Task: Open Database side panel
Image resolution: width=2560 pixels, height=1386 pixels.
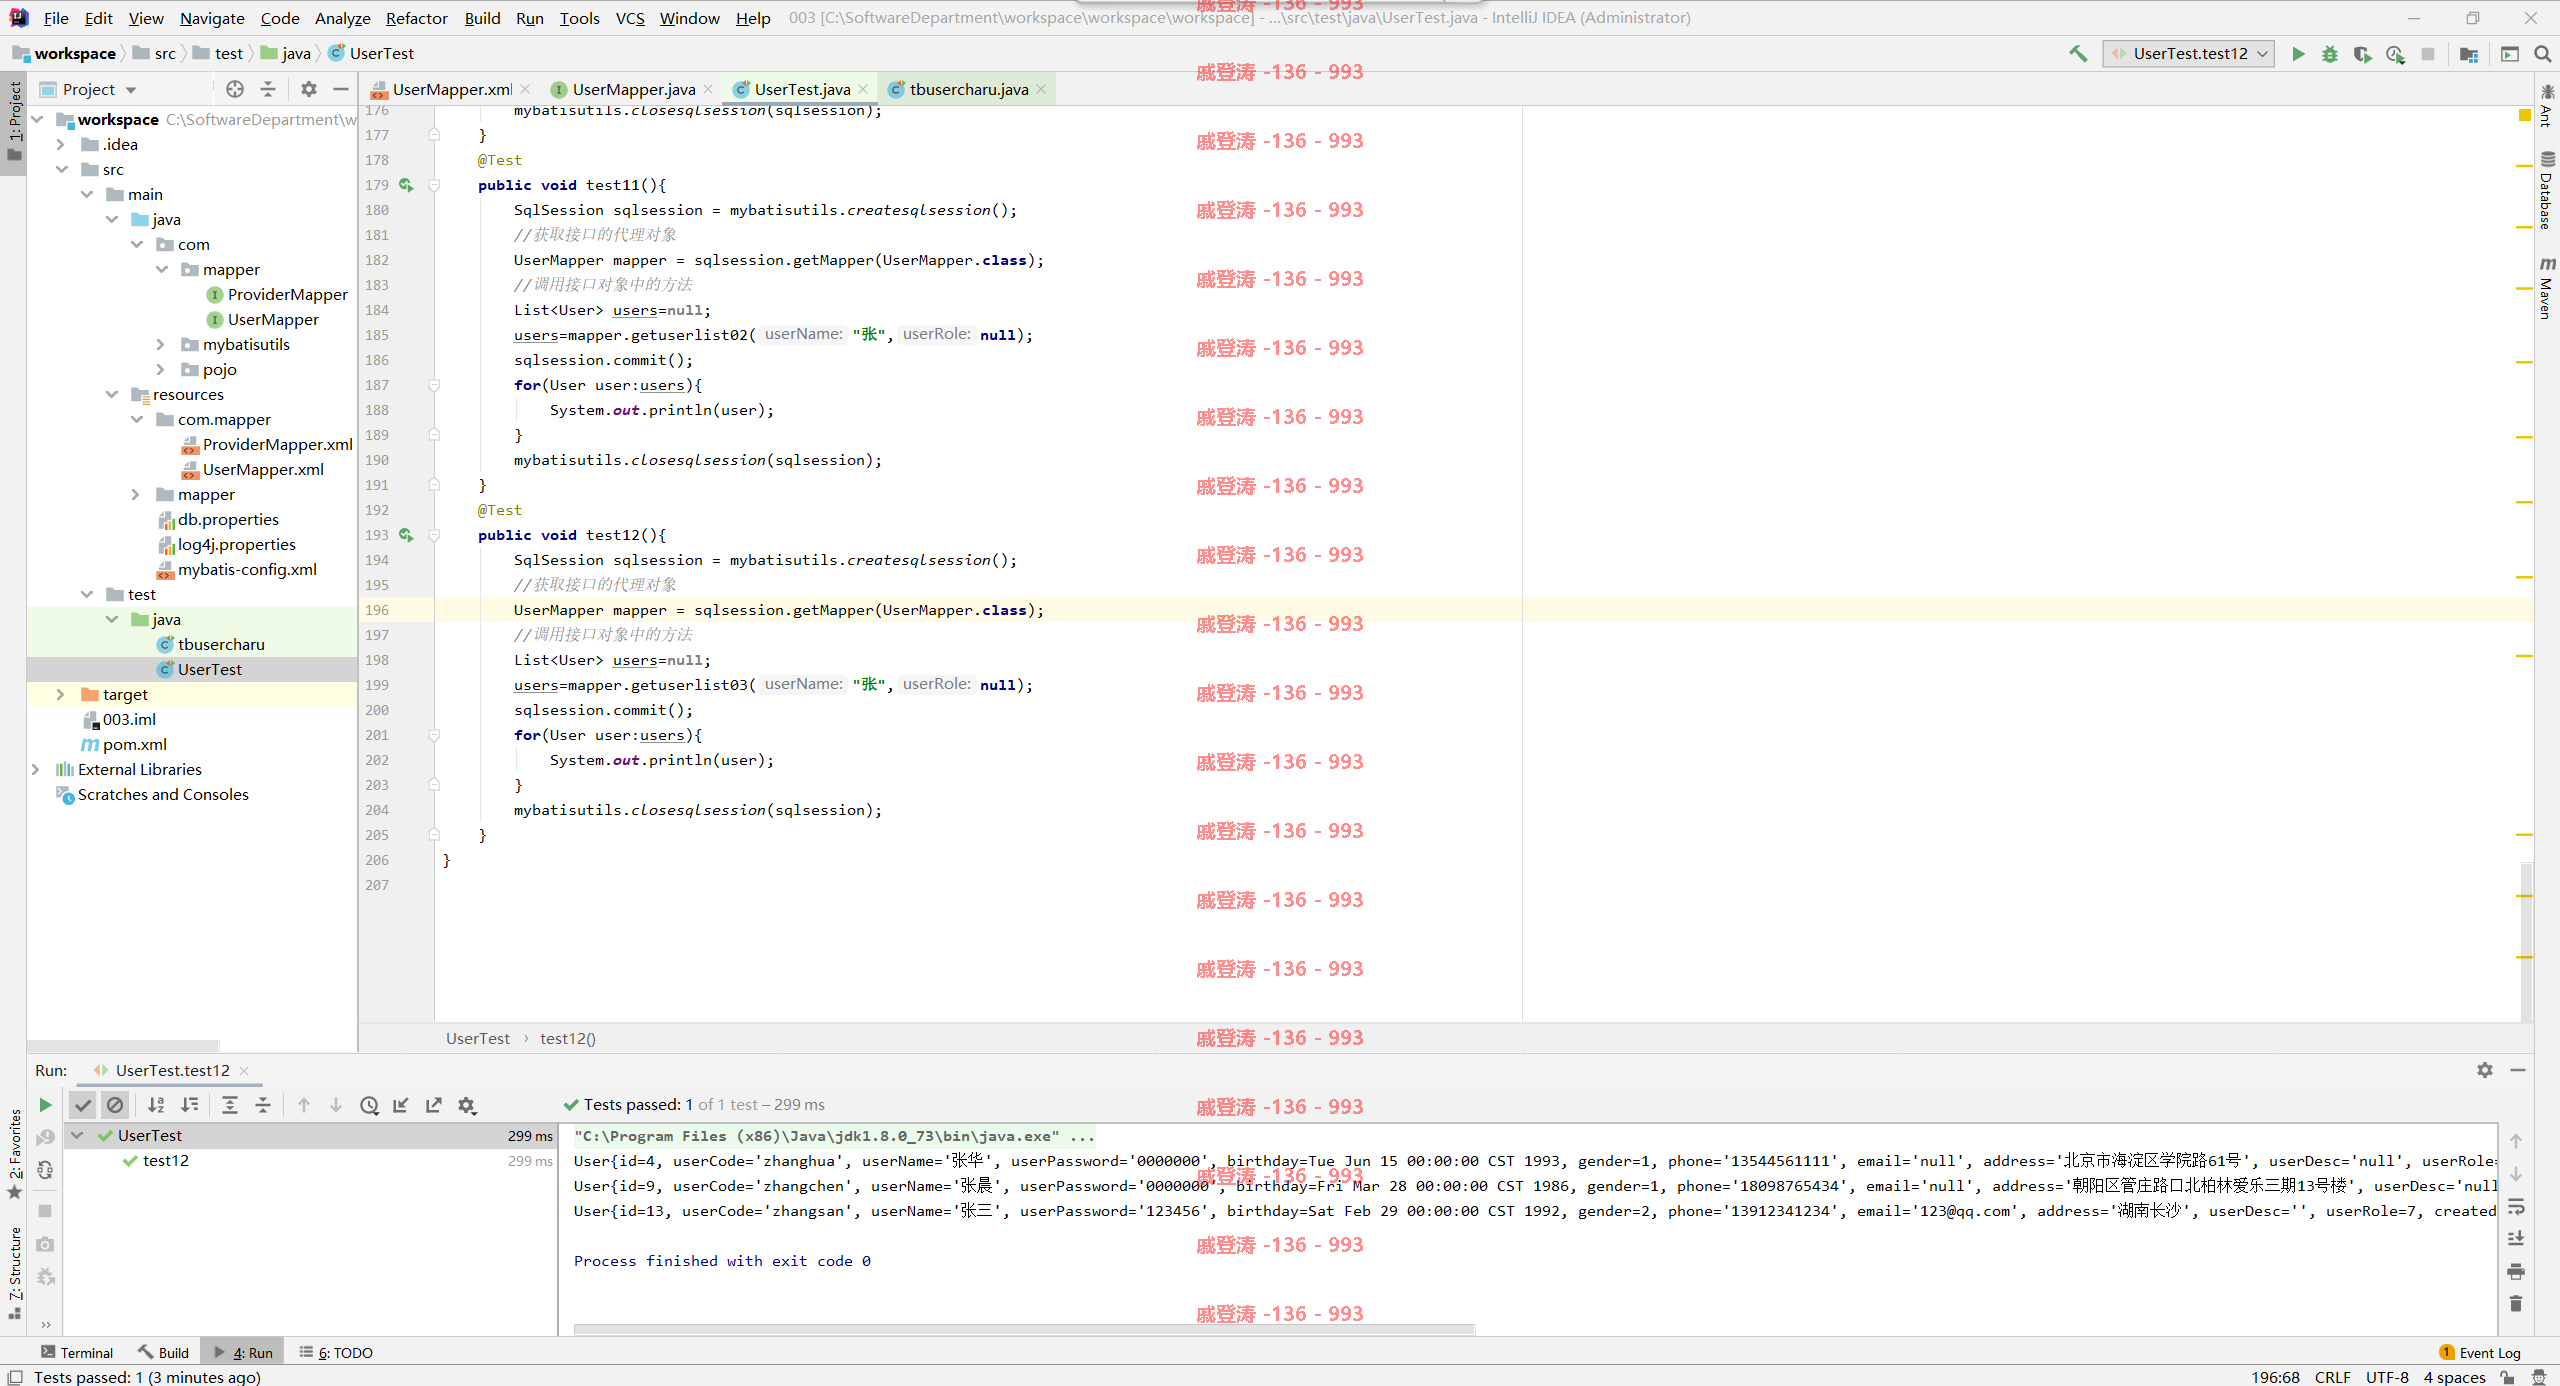Action: (2547, 190)
